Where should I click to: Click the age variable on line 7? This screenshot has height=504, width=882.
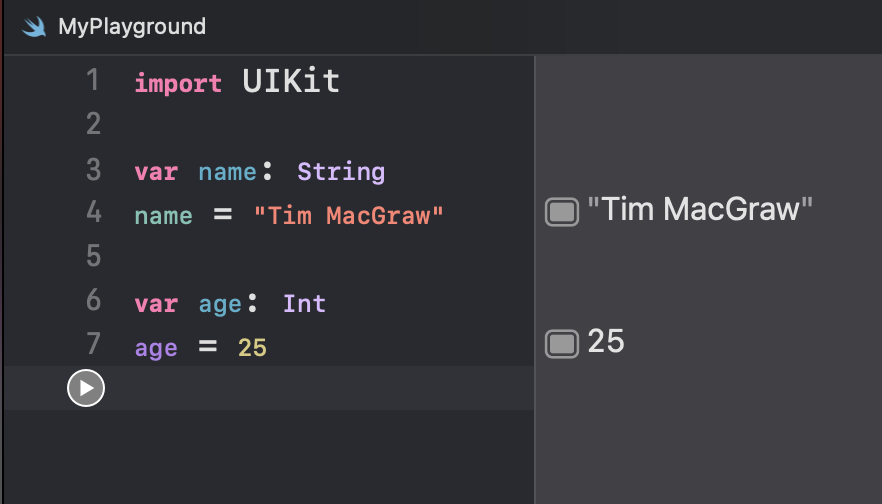(x=156, y=349)
